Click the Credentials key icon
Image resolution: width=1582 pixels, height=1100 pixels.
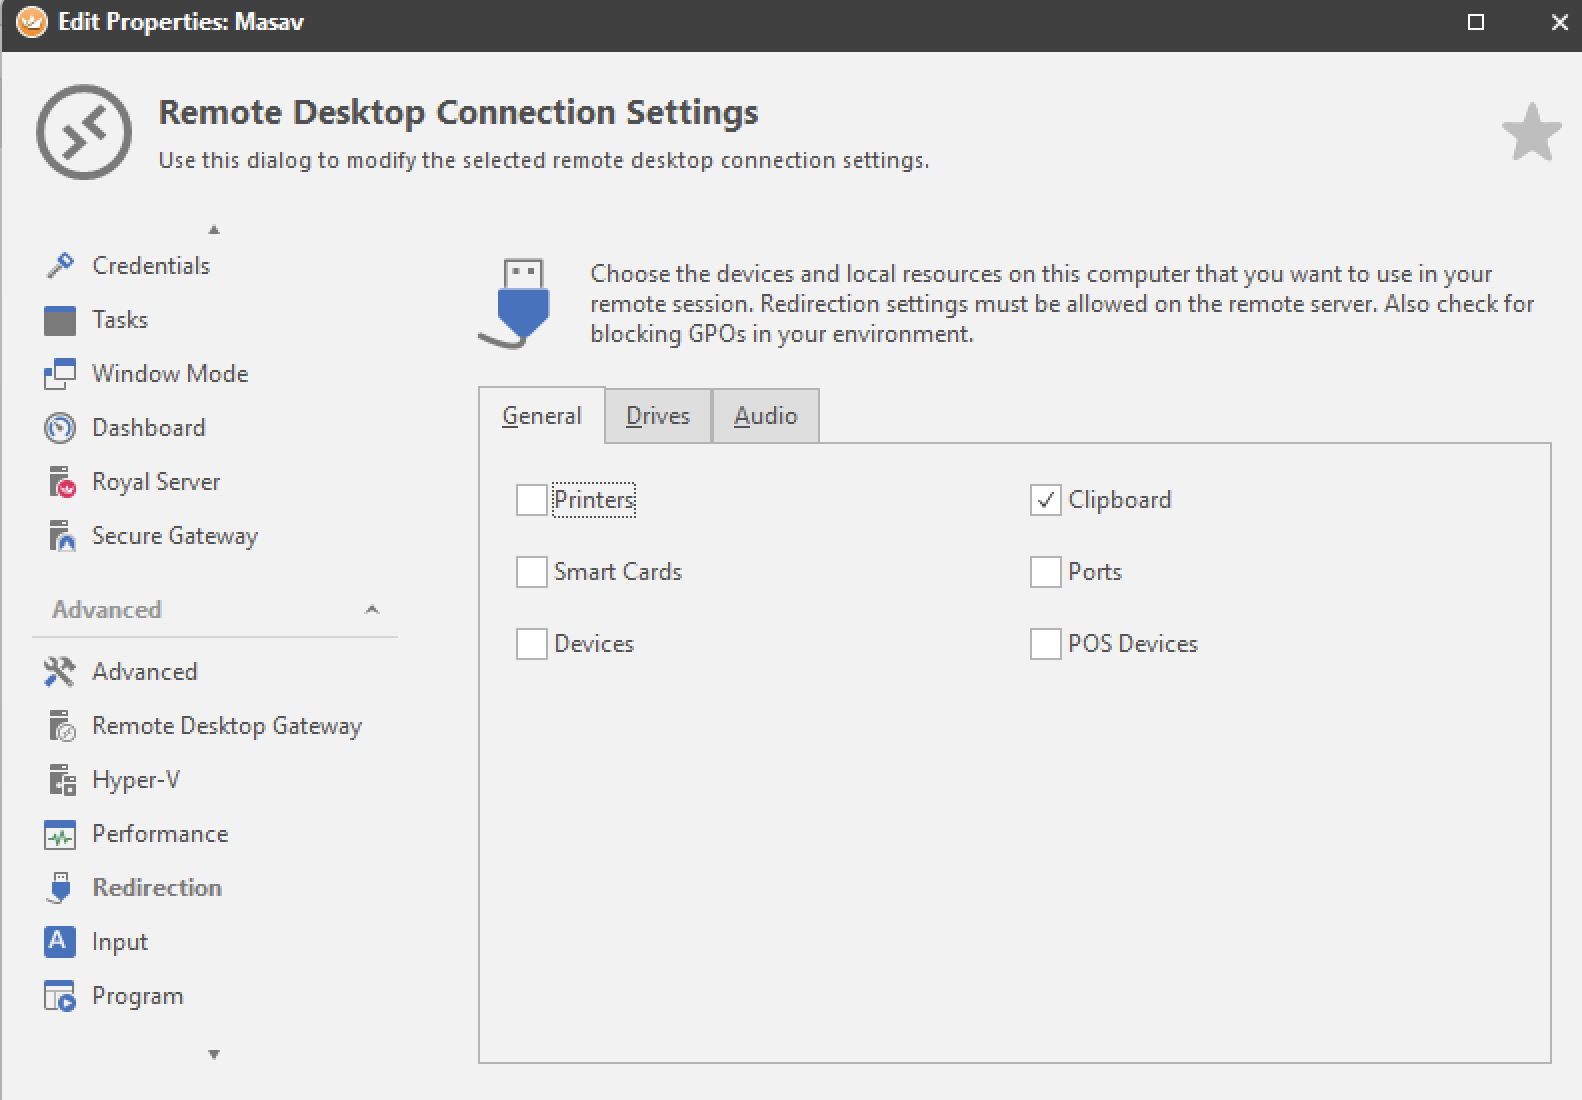click(x=60, y=266)
